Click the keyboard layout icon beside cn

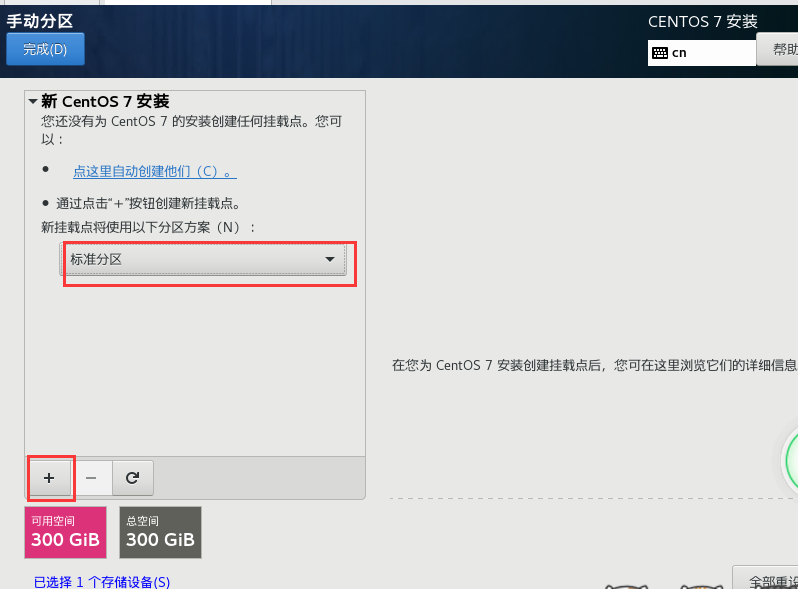(660, 53)
